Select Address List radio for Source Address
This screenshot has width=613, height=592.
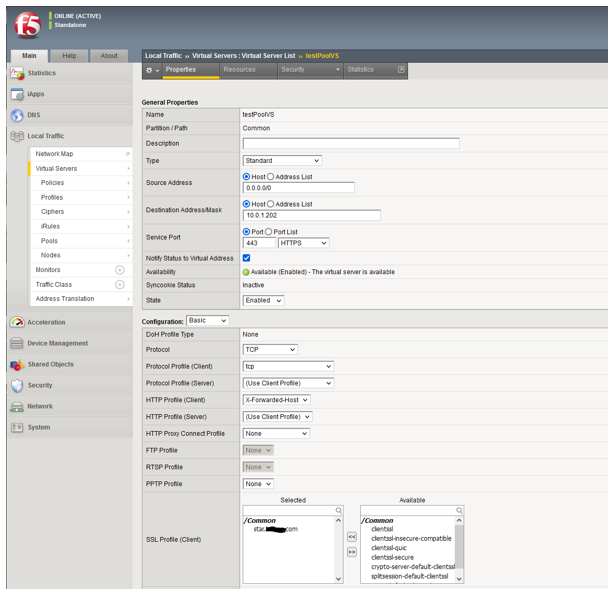tap(271, 177)
